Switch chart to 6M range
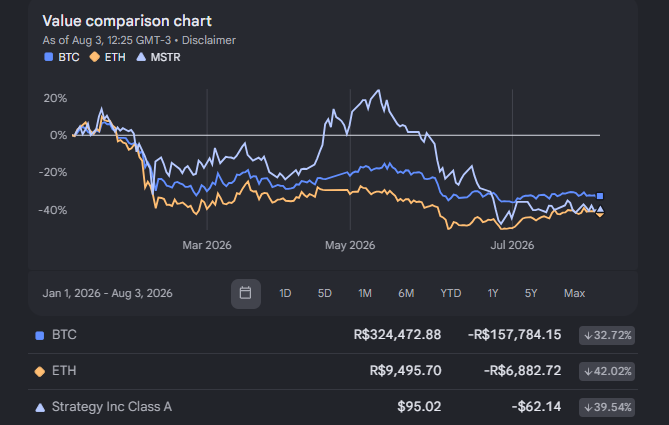The height and width of the screenshot is (425, 669). pyautogui.click(x=406, y=294)
